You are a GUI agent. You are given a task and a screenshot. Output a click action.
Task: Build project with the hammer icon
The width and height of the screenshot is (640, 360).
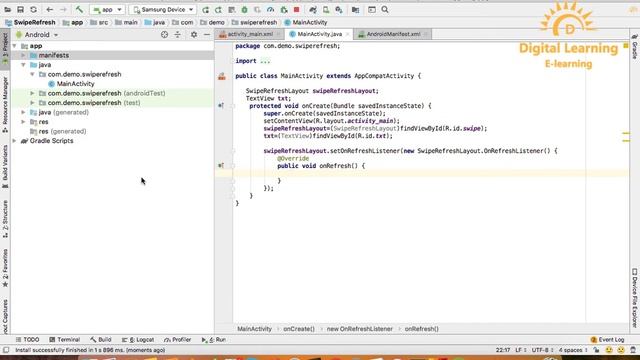(x=79, y=9)
